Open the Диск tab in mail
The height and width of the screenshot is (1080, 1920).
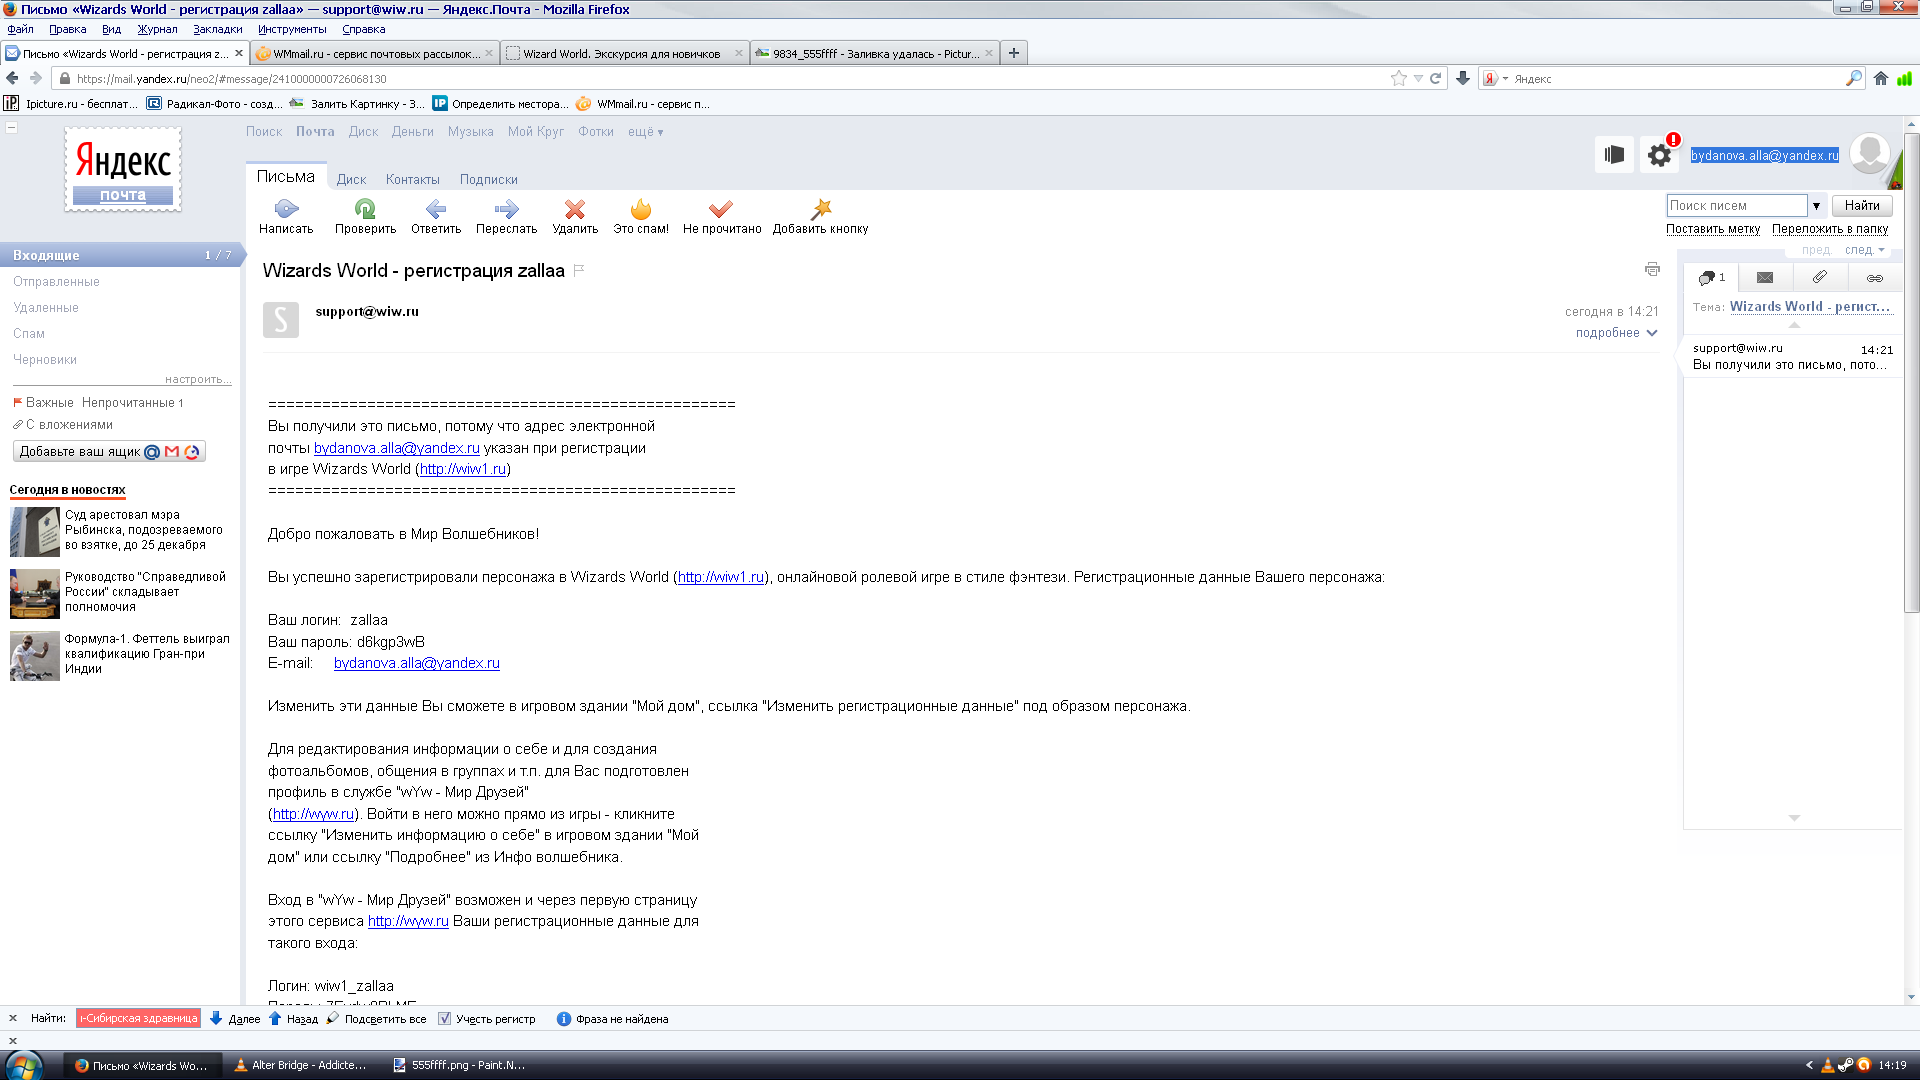[x=351, y=179]
